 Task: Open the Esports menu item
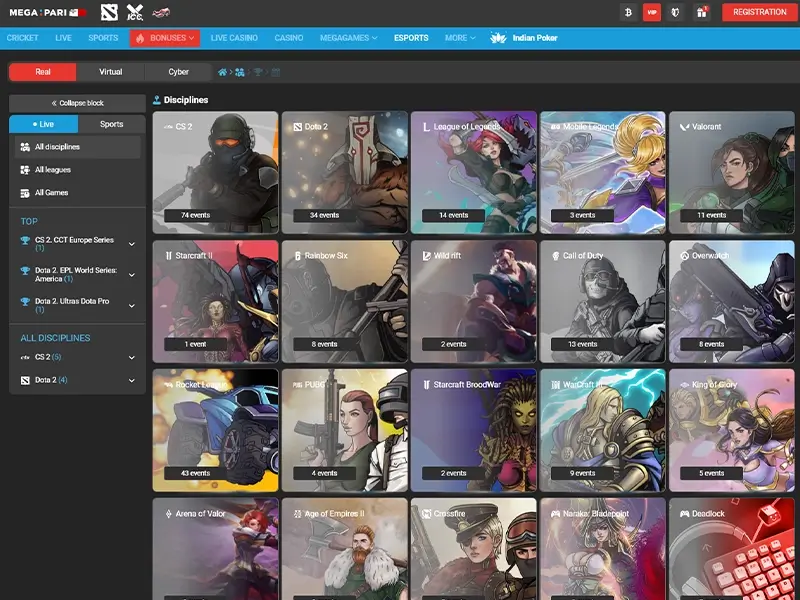click(x=411, y=38)
